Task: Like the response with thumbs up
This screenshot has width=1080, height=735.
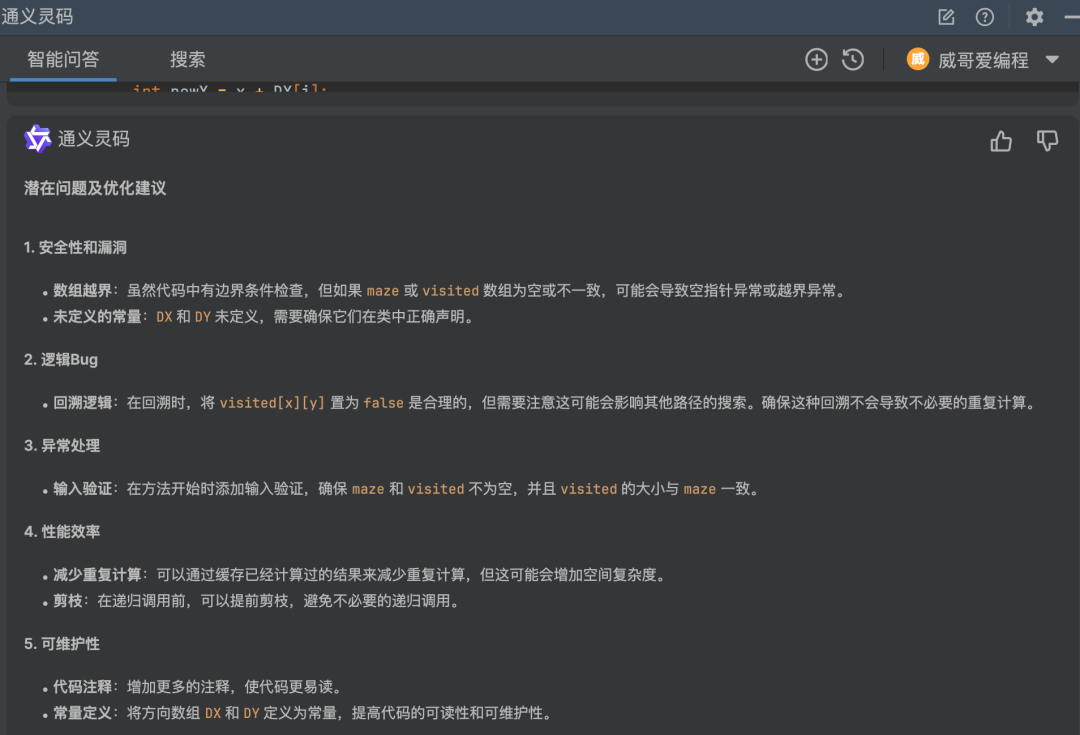Action: pos(1001,141)
